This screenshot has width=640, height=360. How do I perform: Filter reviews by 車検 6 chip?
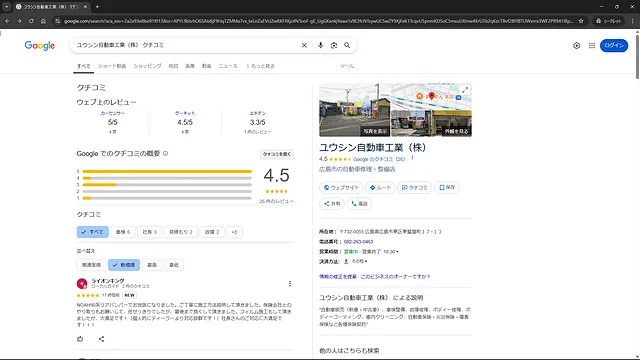coord(123,232)
